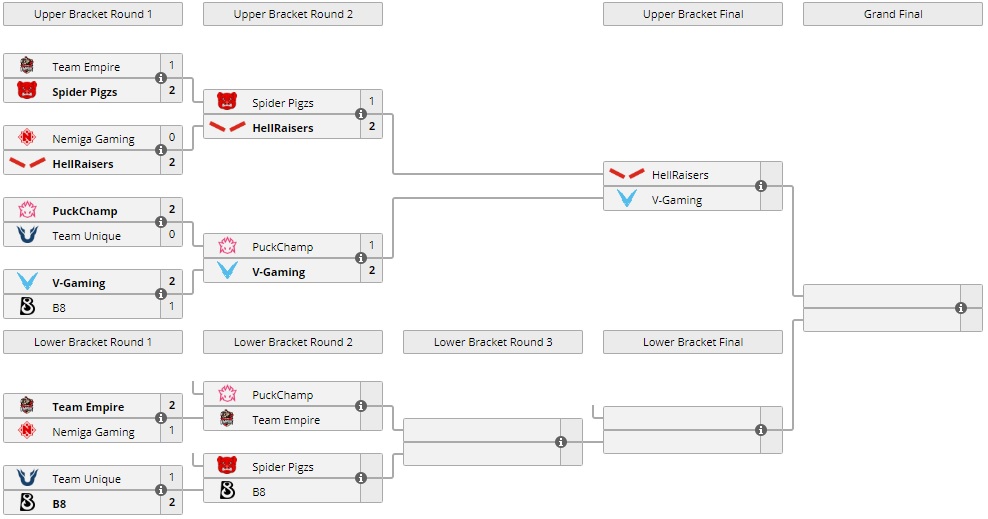Viewport: 988px width, 519px height.
Task: Click the V-Gaming logo in Upper Bracket Final
Action: pos(627,199)
